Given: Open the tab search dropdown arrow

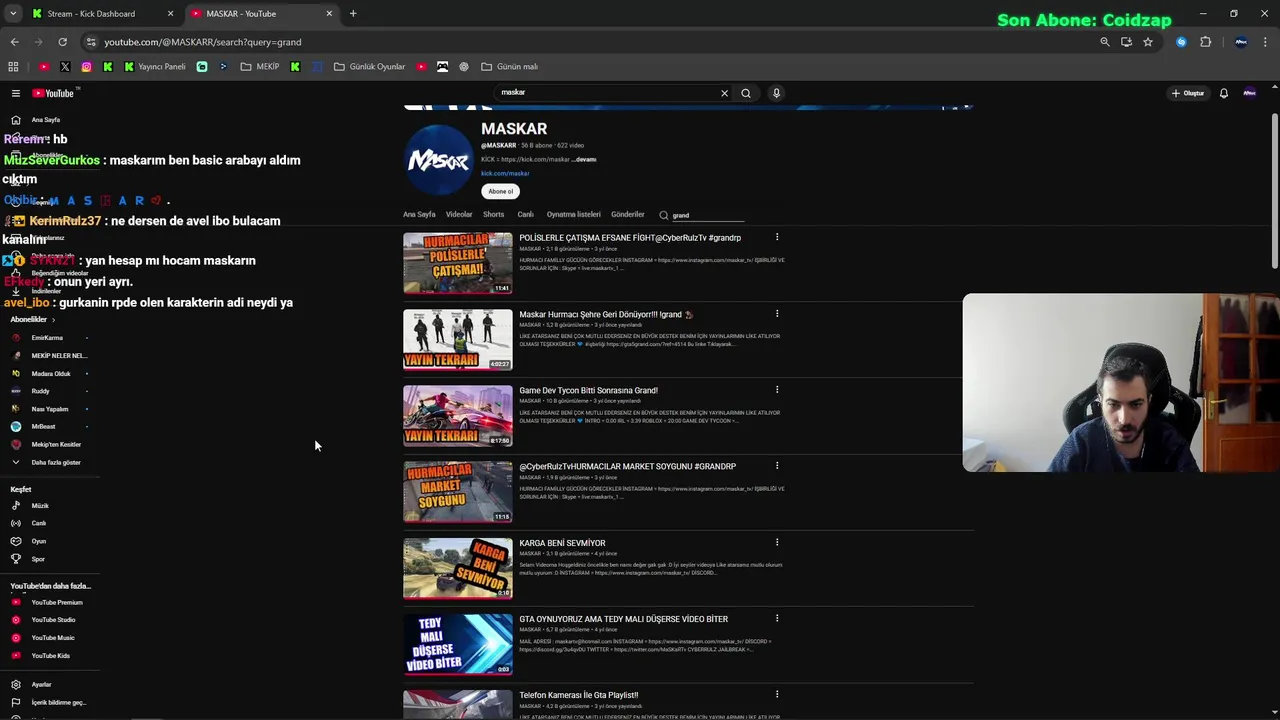Looking at the screenshot, I should [x=13, y=13].
